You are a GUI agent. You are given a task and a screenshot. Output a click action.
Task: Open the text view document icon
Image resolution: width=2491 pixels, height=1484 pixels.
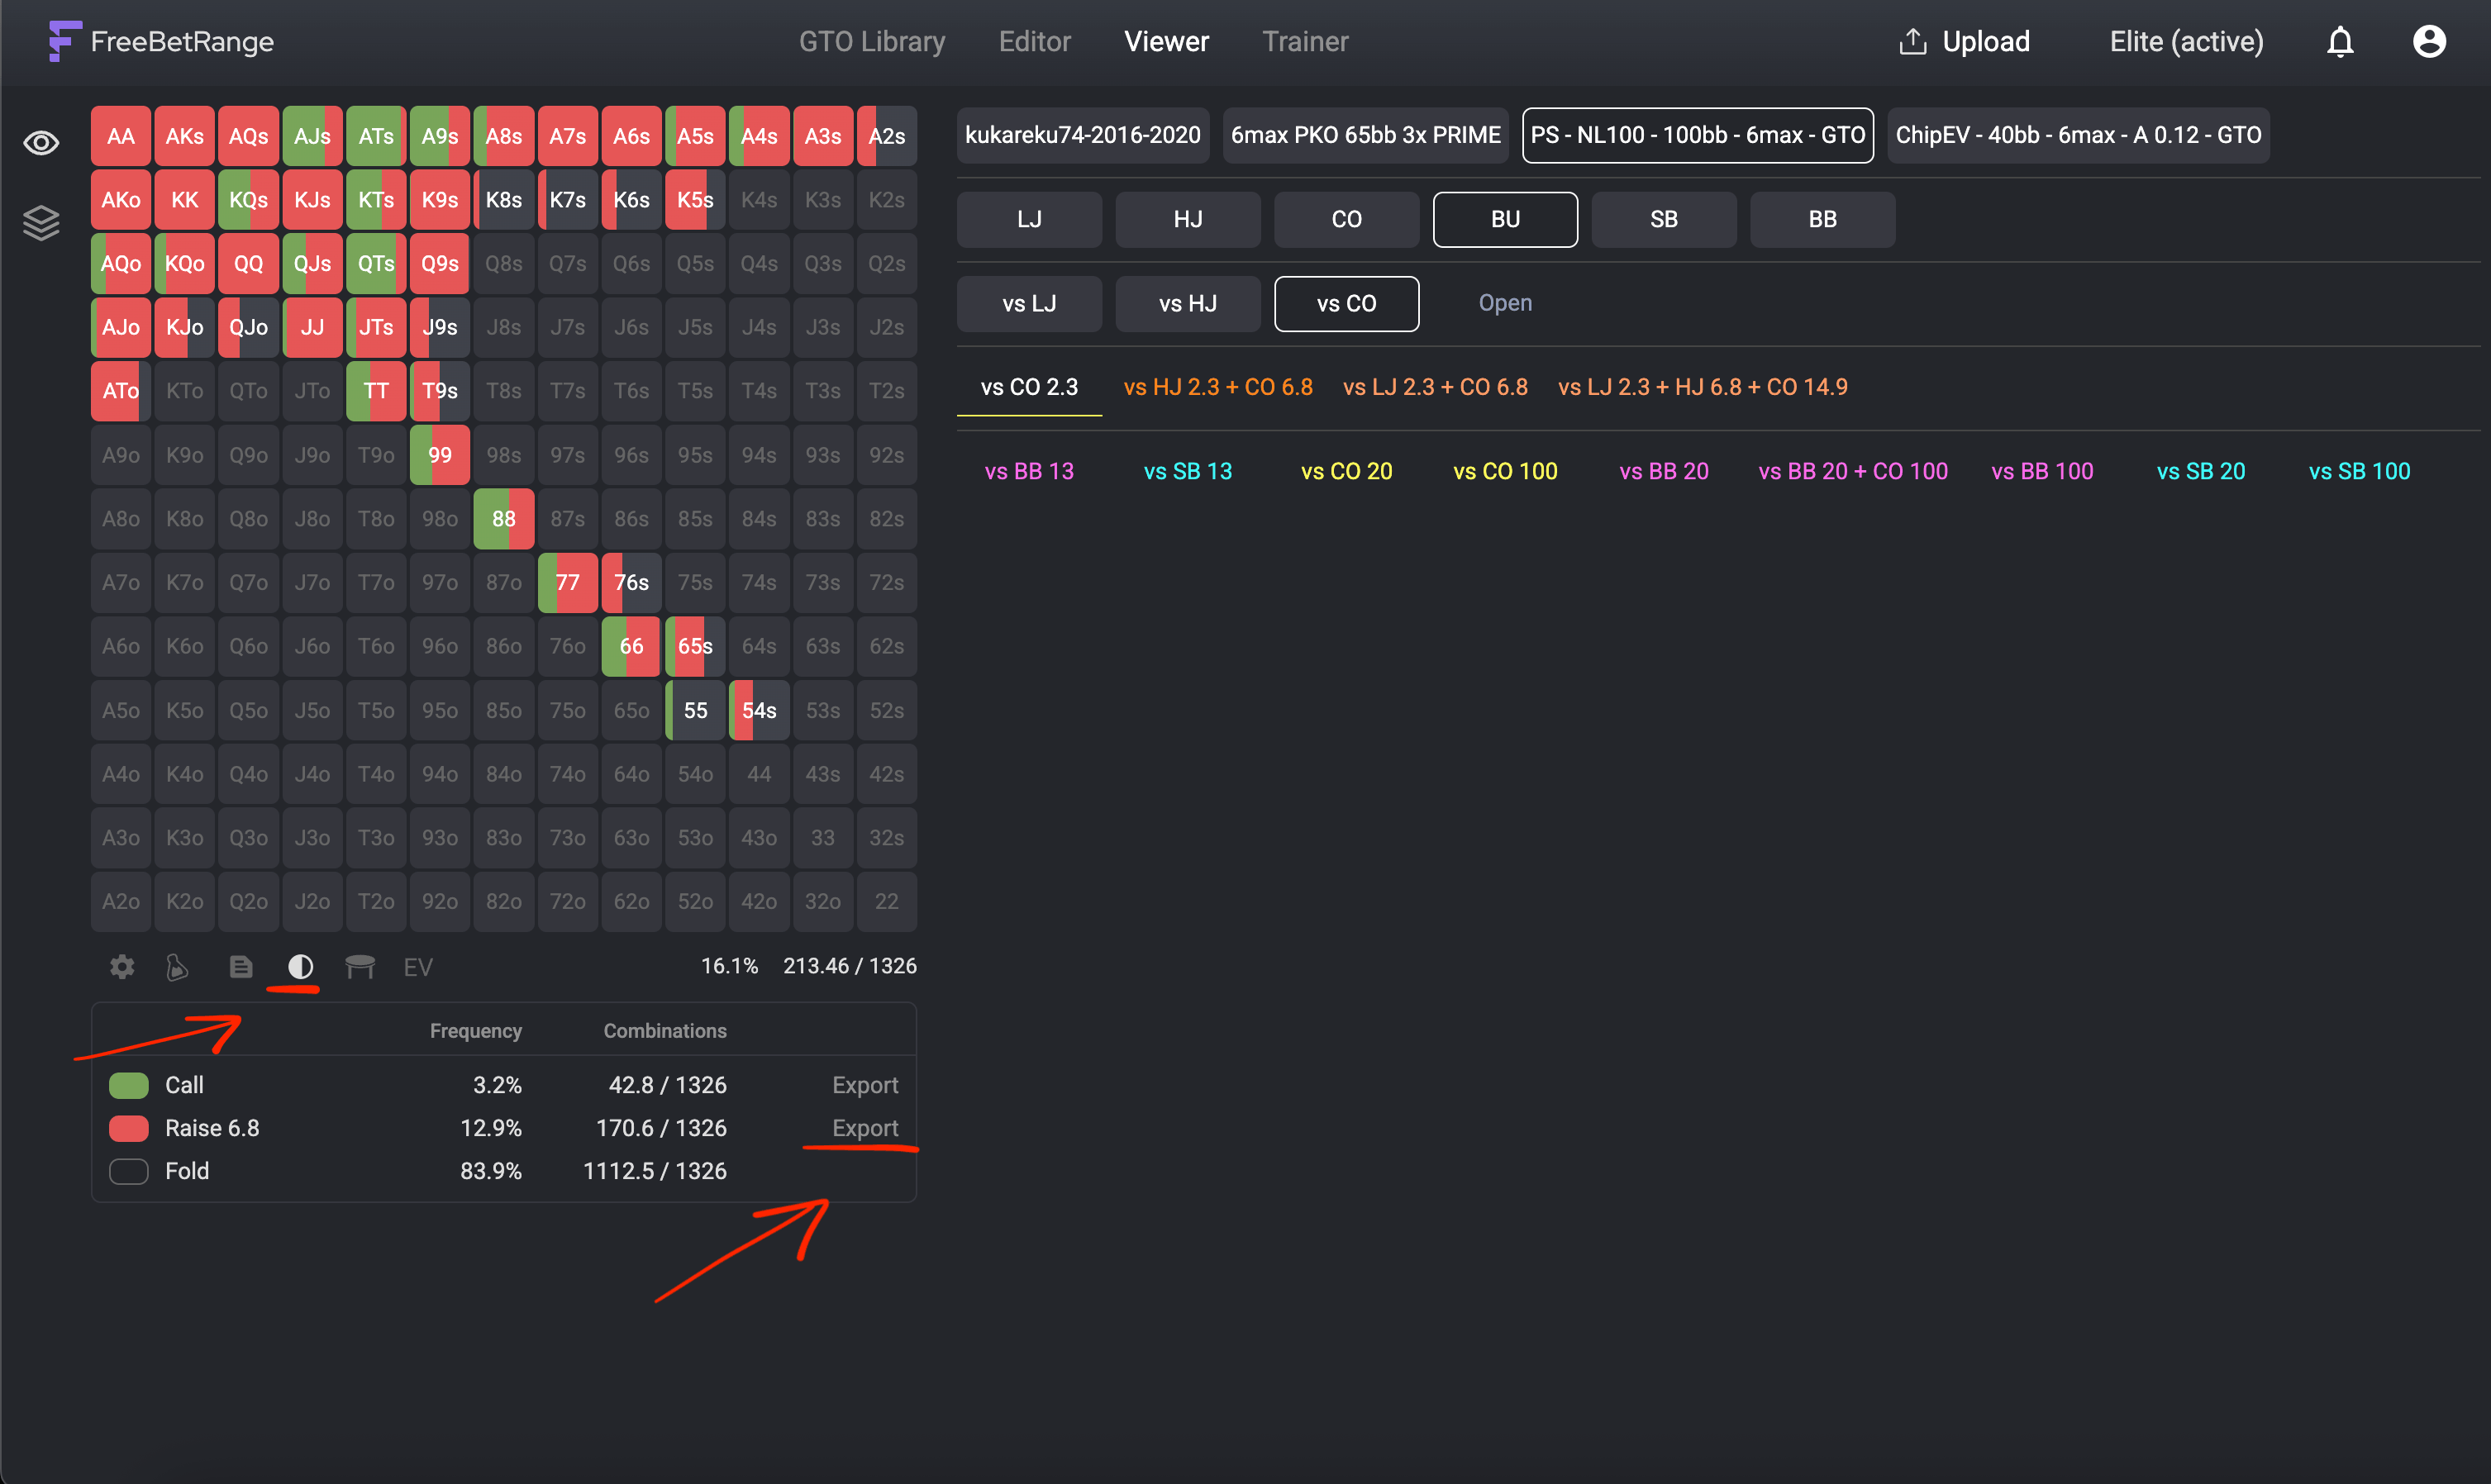pos(240,966)
